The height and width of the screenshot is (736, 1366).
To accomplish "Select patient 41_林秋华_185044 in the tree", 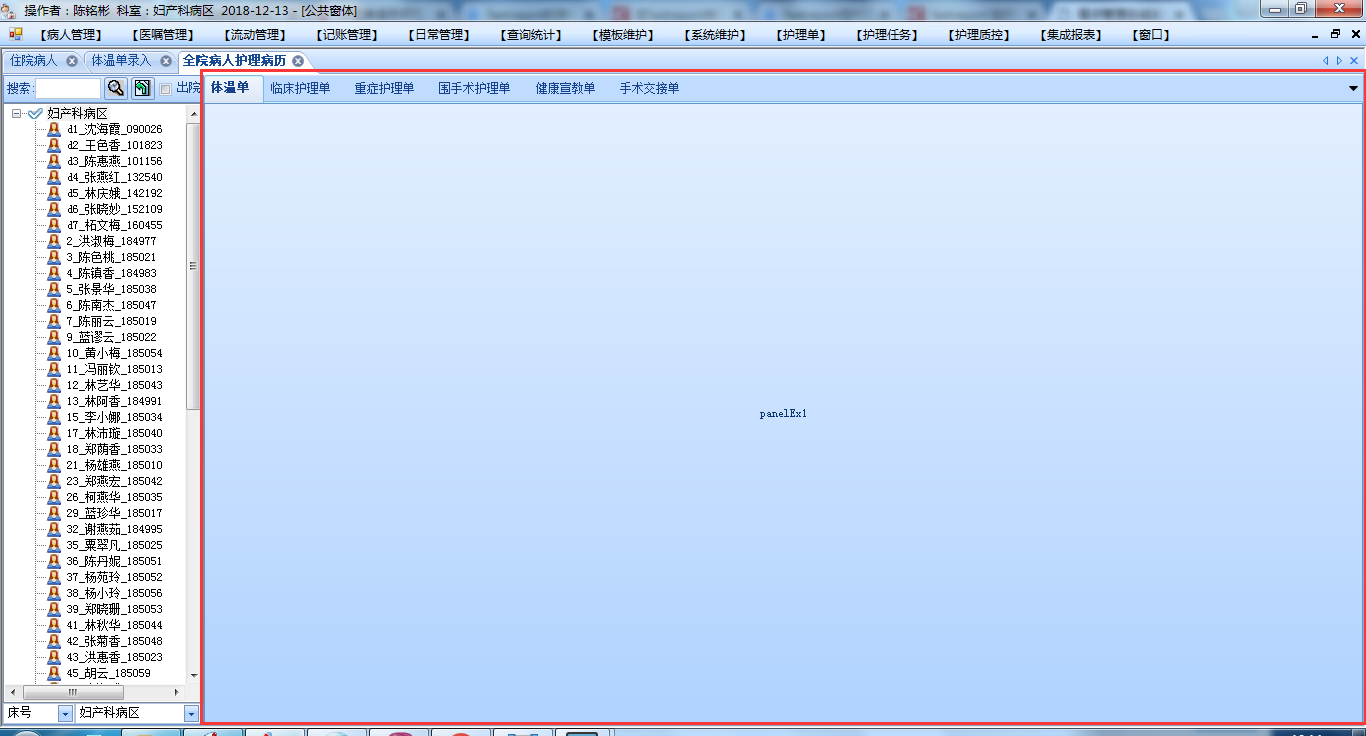I will 114,625.
